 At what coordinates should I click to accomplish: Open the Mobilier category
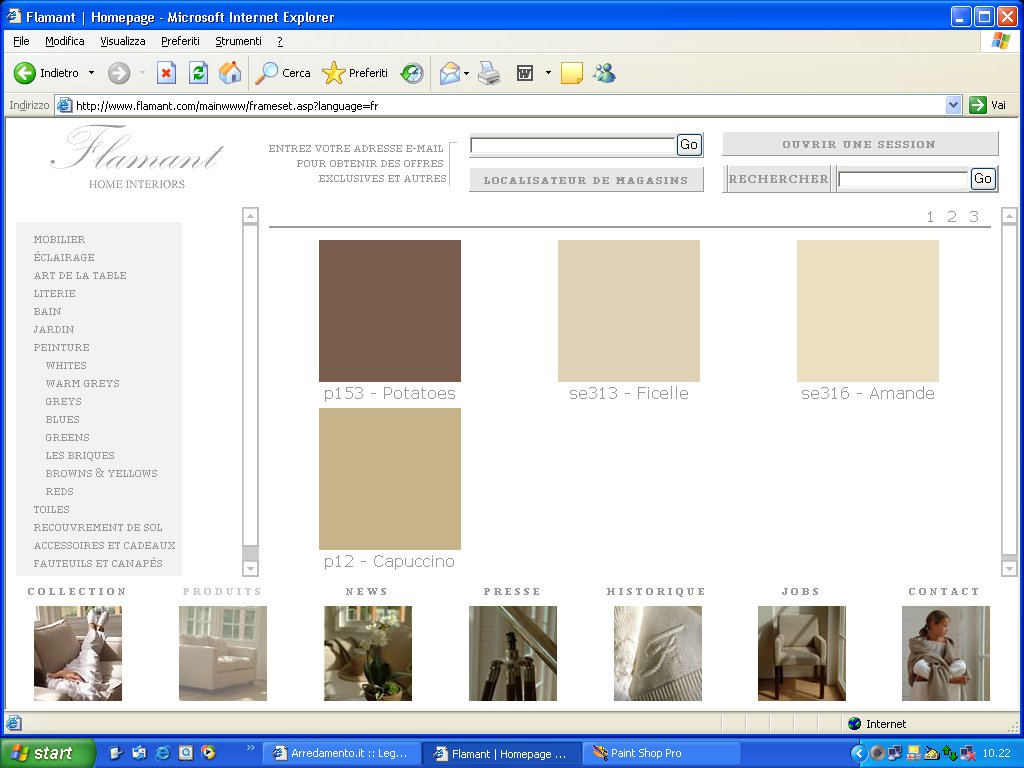[x=59, y=240]
